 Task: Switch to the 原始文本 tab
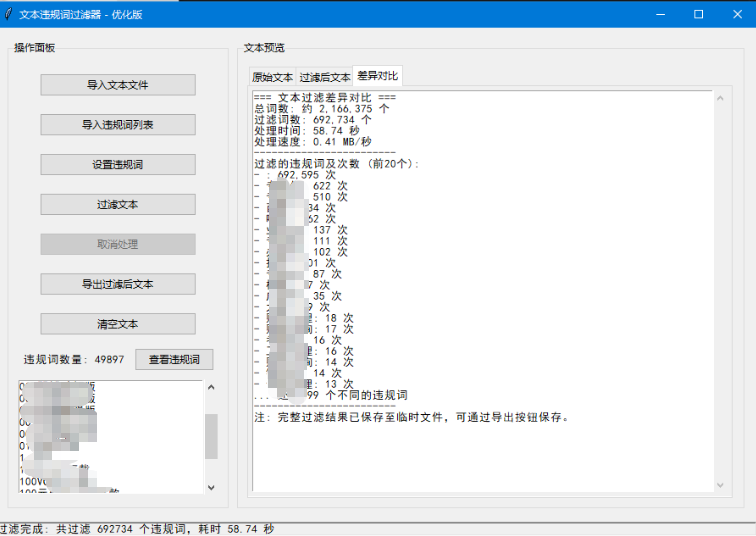click(x=272, y=77)
